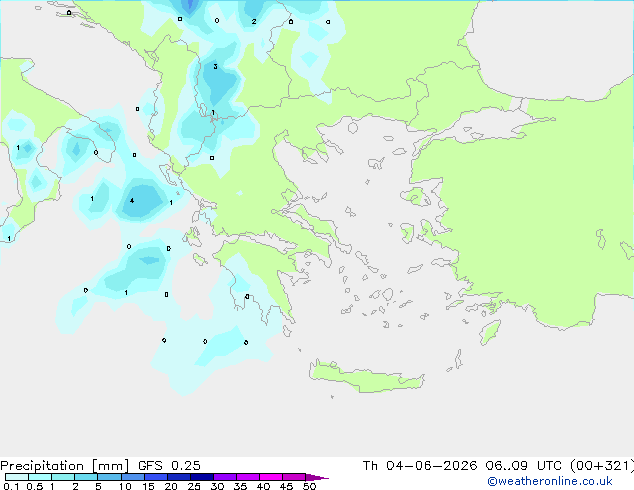Click the map value "3" in the north
Image resolution: width=634 pixels, height=490 pixels.
pos(216,66)
